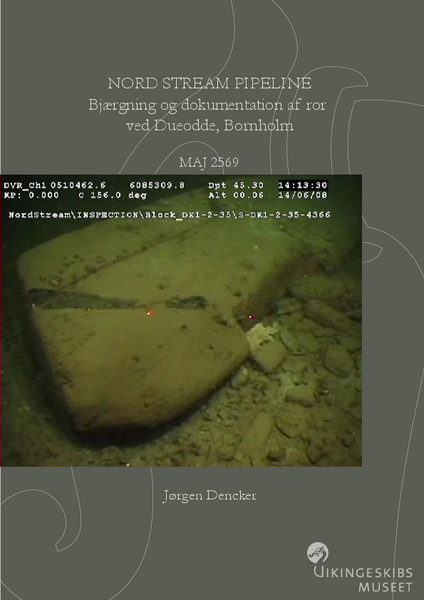Click the 14/06/08 date overlay
424x600 pixels.
pyautogui.click(x=303, y=195)
